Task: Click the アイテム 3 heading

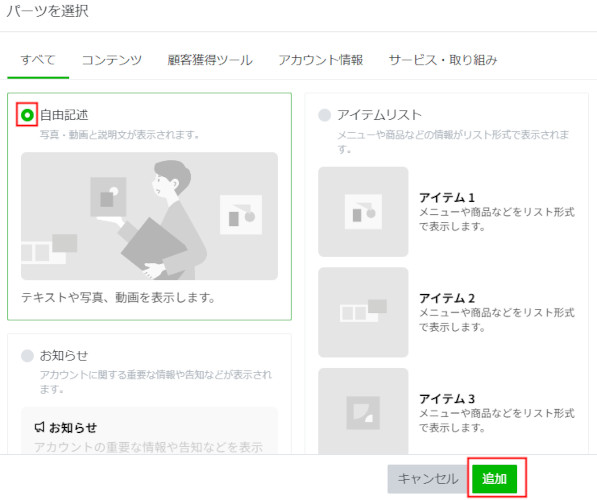Action: click(x=447, y=398)
